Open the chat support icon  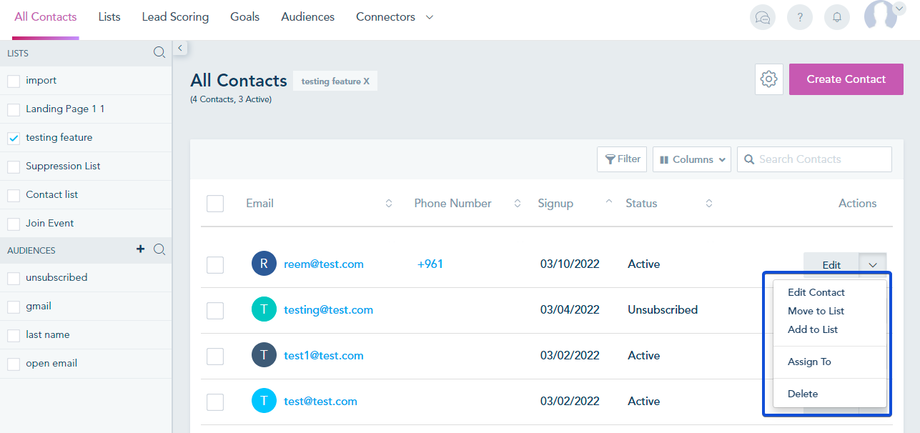pos(764,17)
